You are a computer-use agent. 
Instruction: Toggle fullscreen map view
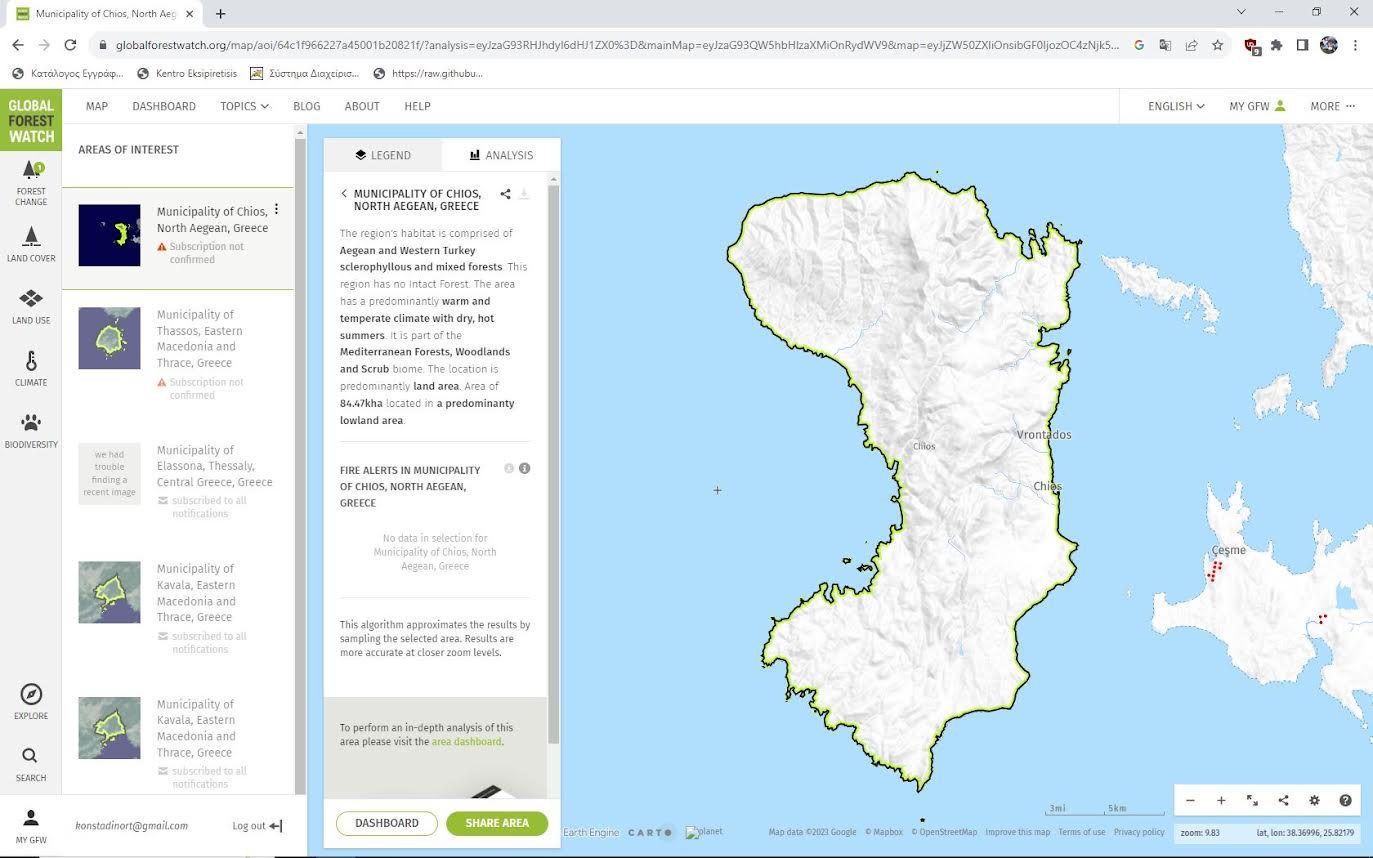tap(1252, 801)
